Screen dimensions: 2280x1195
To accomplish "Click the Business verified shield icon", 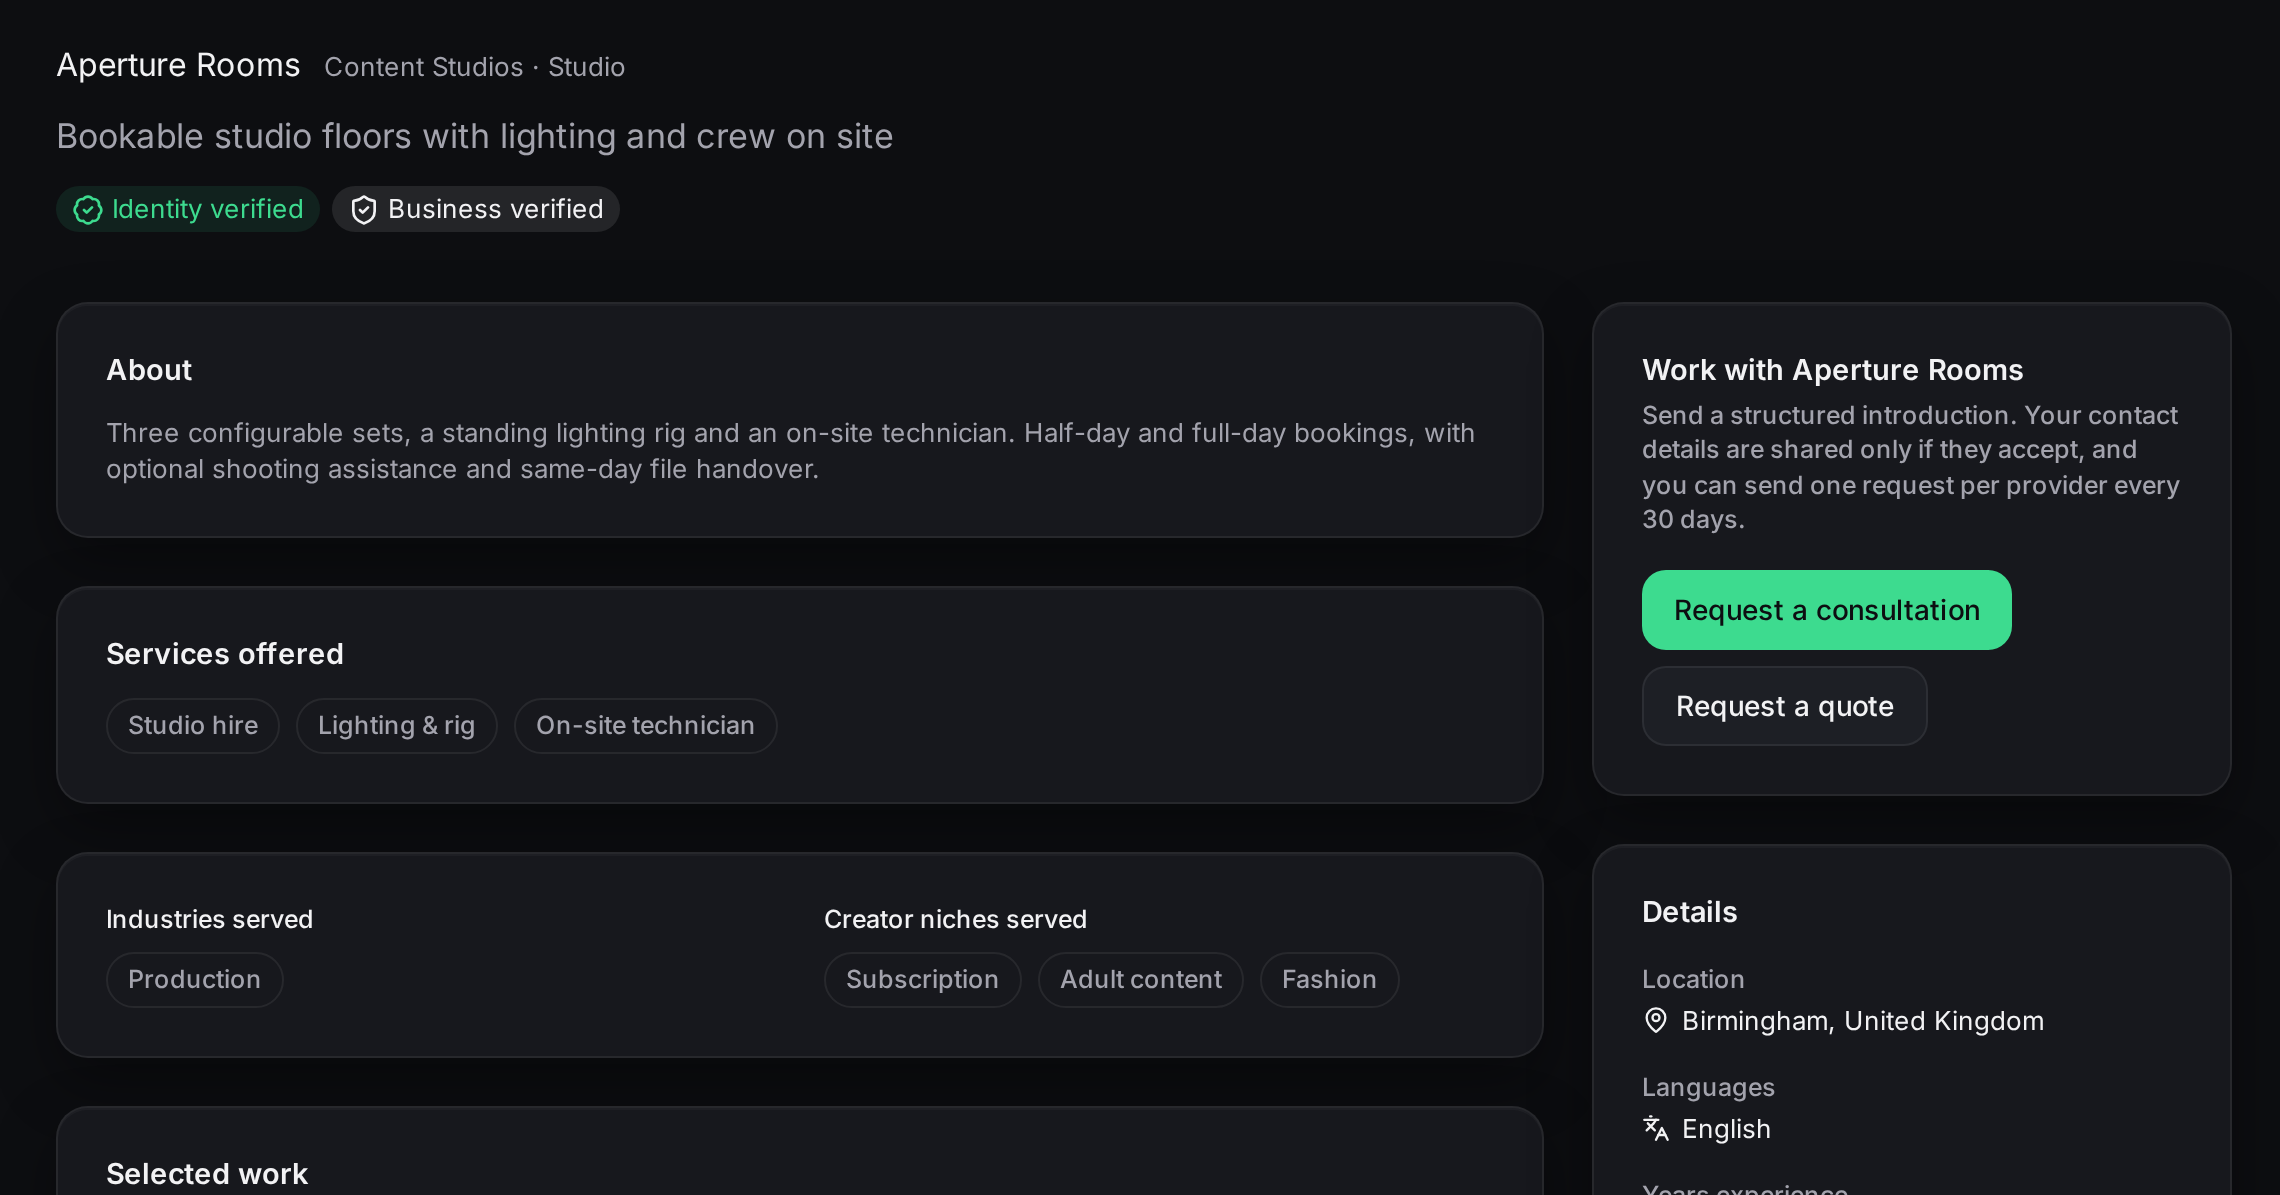I will pos(364,210).
